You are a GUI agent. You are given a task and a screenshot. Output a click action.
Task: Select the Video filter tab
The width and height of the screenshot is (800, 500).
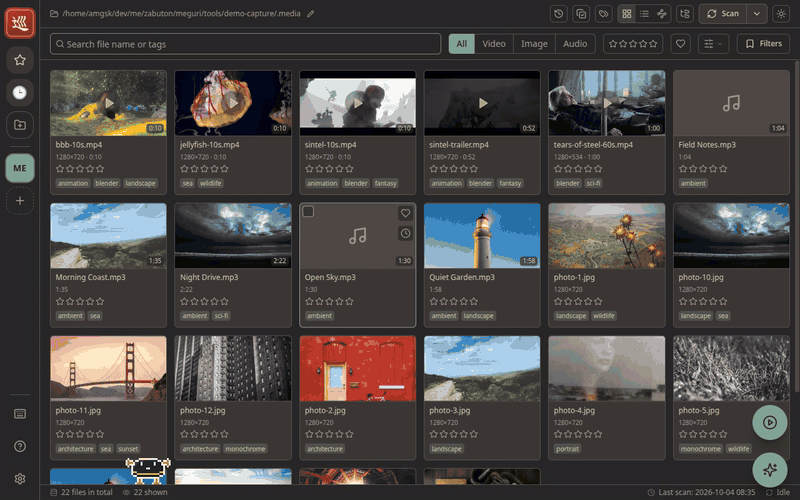coord(494,44)
